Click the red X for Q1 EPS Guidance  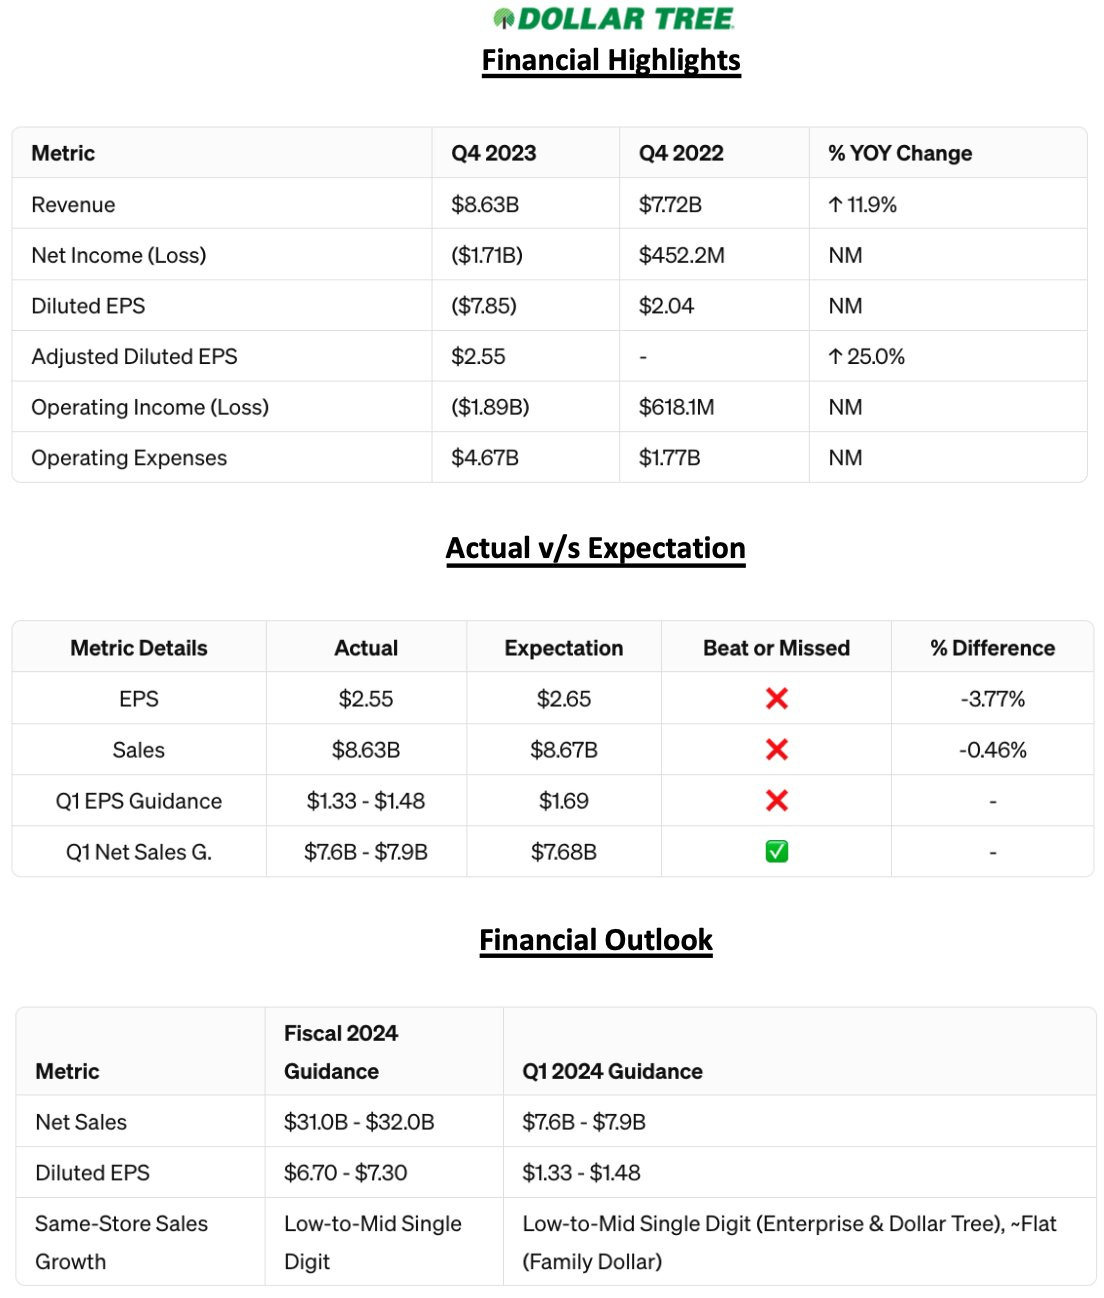(776, 801)
